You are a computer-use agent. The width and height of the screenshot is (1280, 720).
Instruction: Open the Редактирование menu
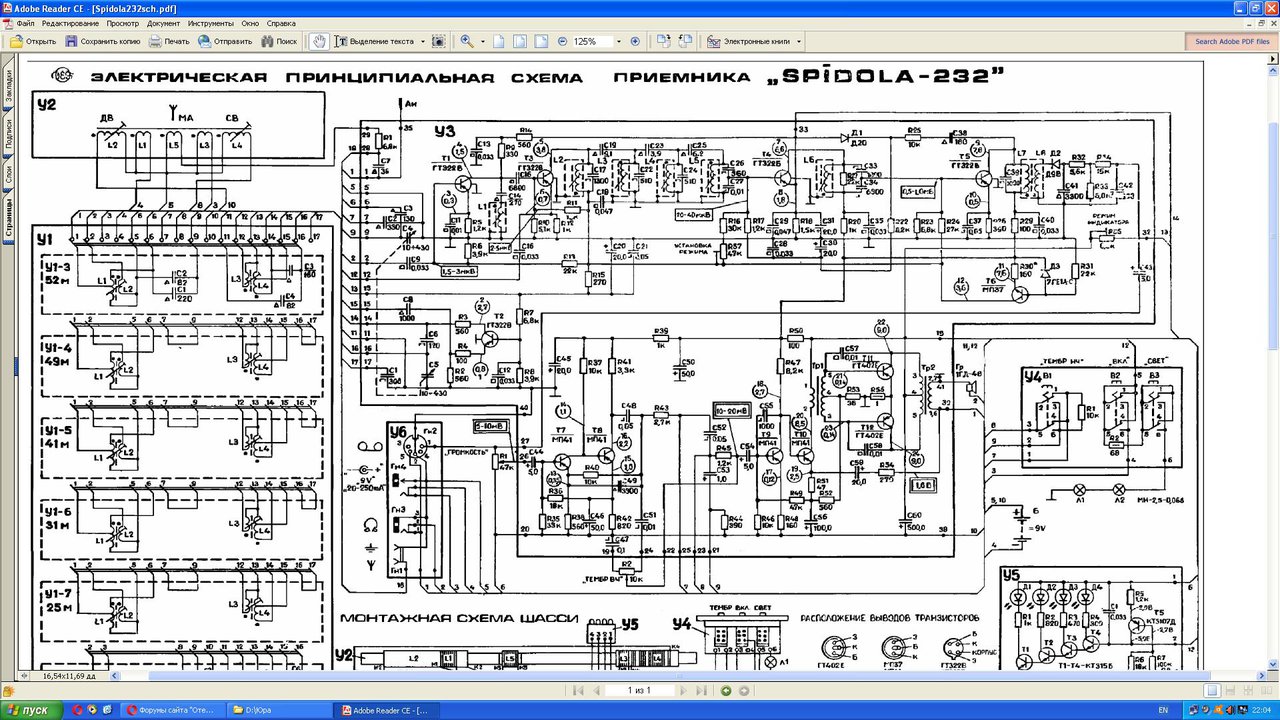coord(70,22)
